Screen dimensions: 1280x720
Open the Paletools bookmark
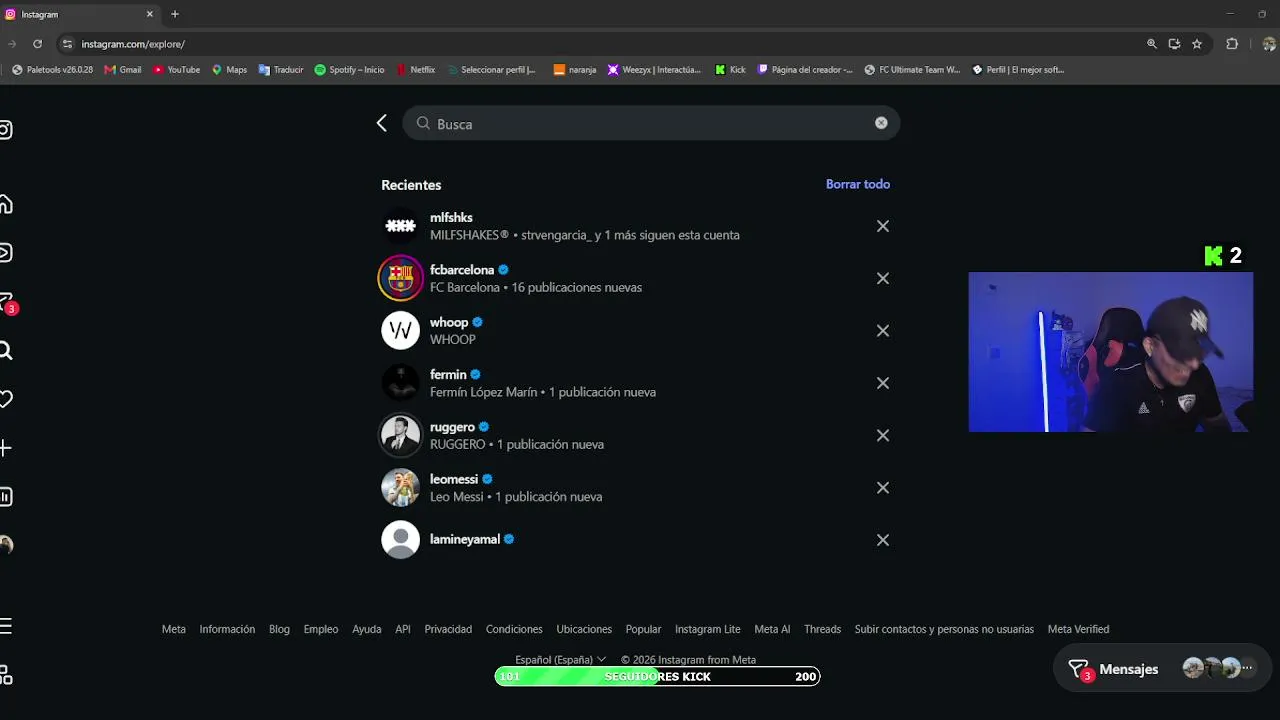pyautogui.click(x=52, y=70)
